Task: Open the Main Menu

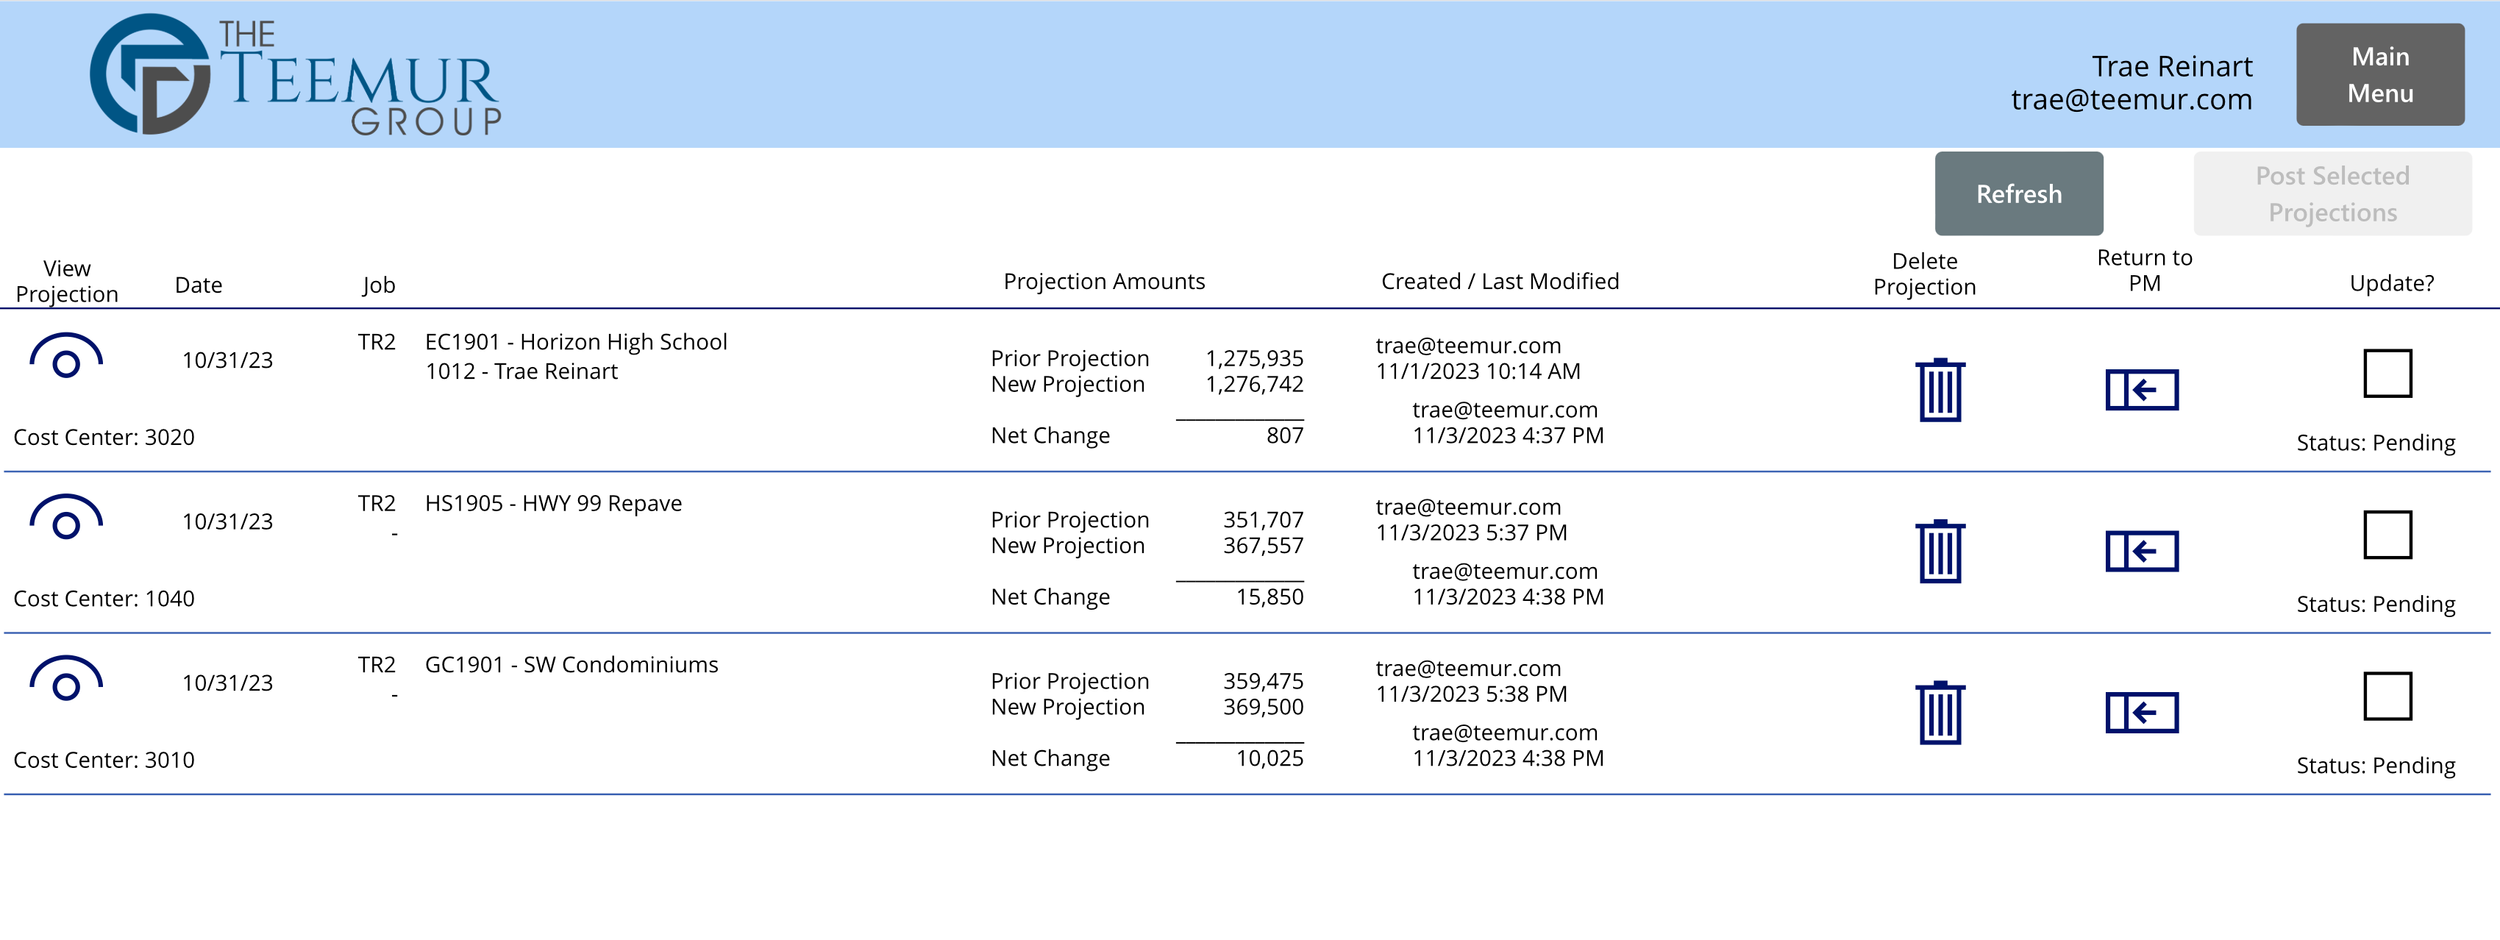Action: tap(2380, 75)
